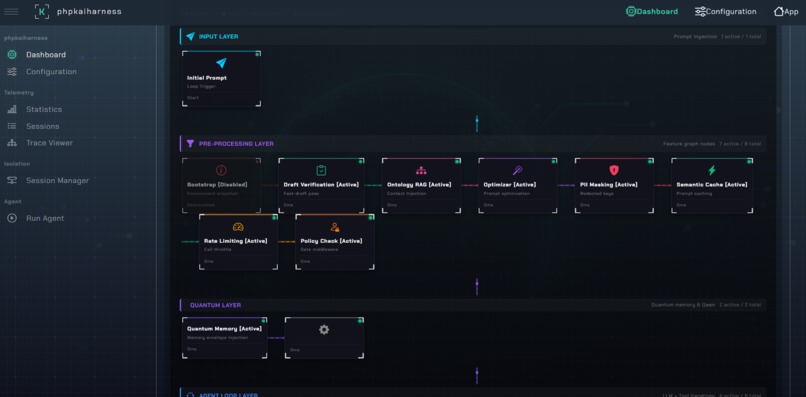Select the PII Masking [Active] title
The image size is (806, 397).
tap(609, 185)
